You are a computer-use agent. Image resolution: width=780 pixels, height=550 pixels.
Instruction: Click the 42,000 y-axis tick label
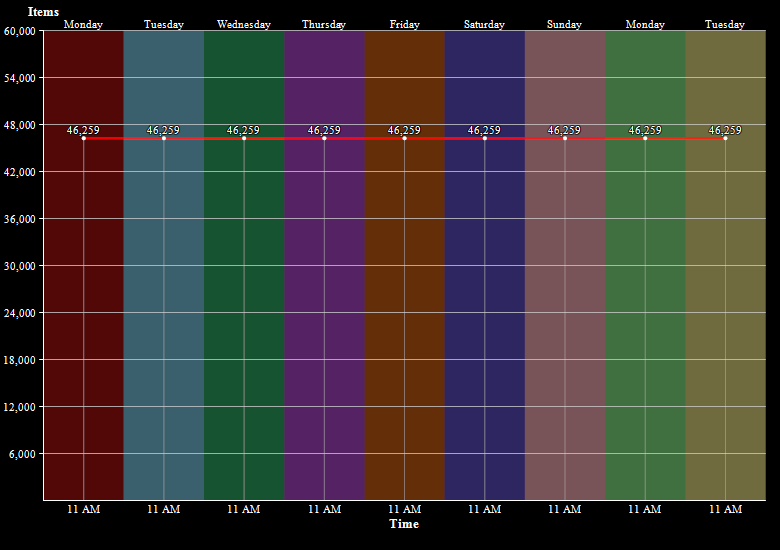[20, 172]
